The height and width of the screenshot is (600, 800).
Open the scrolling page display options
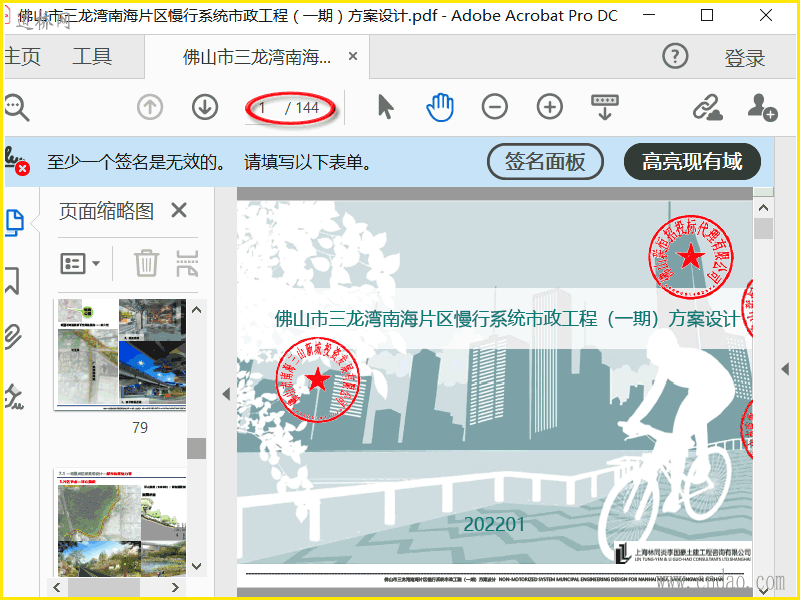pyautogui.click(x=605, y=107)
